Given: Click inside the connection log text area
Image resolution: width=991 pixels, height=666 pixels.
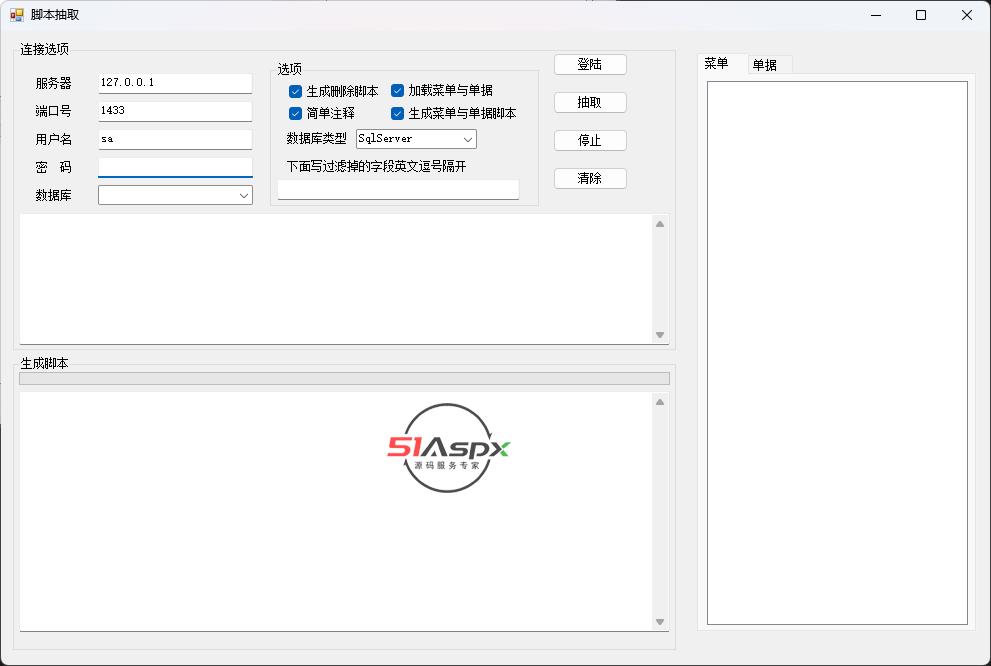Looking at the screenshot, I should click(x=336, y=279).
